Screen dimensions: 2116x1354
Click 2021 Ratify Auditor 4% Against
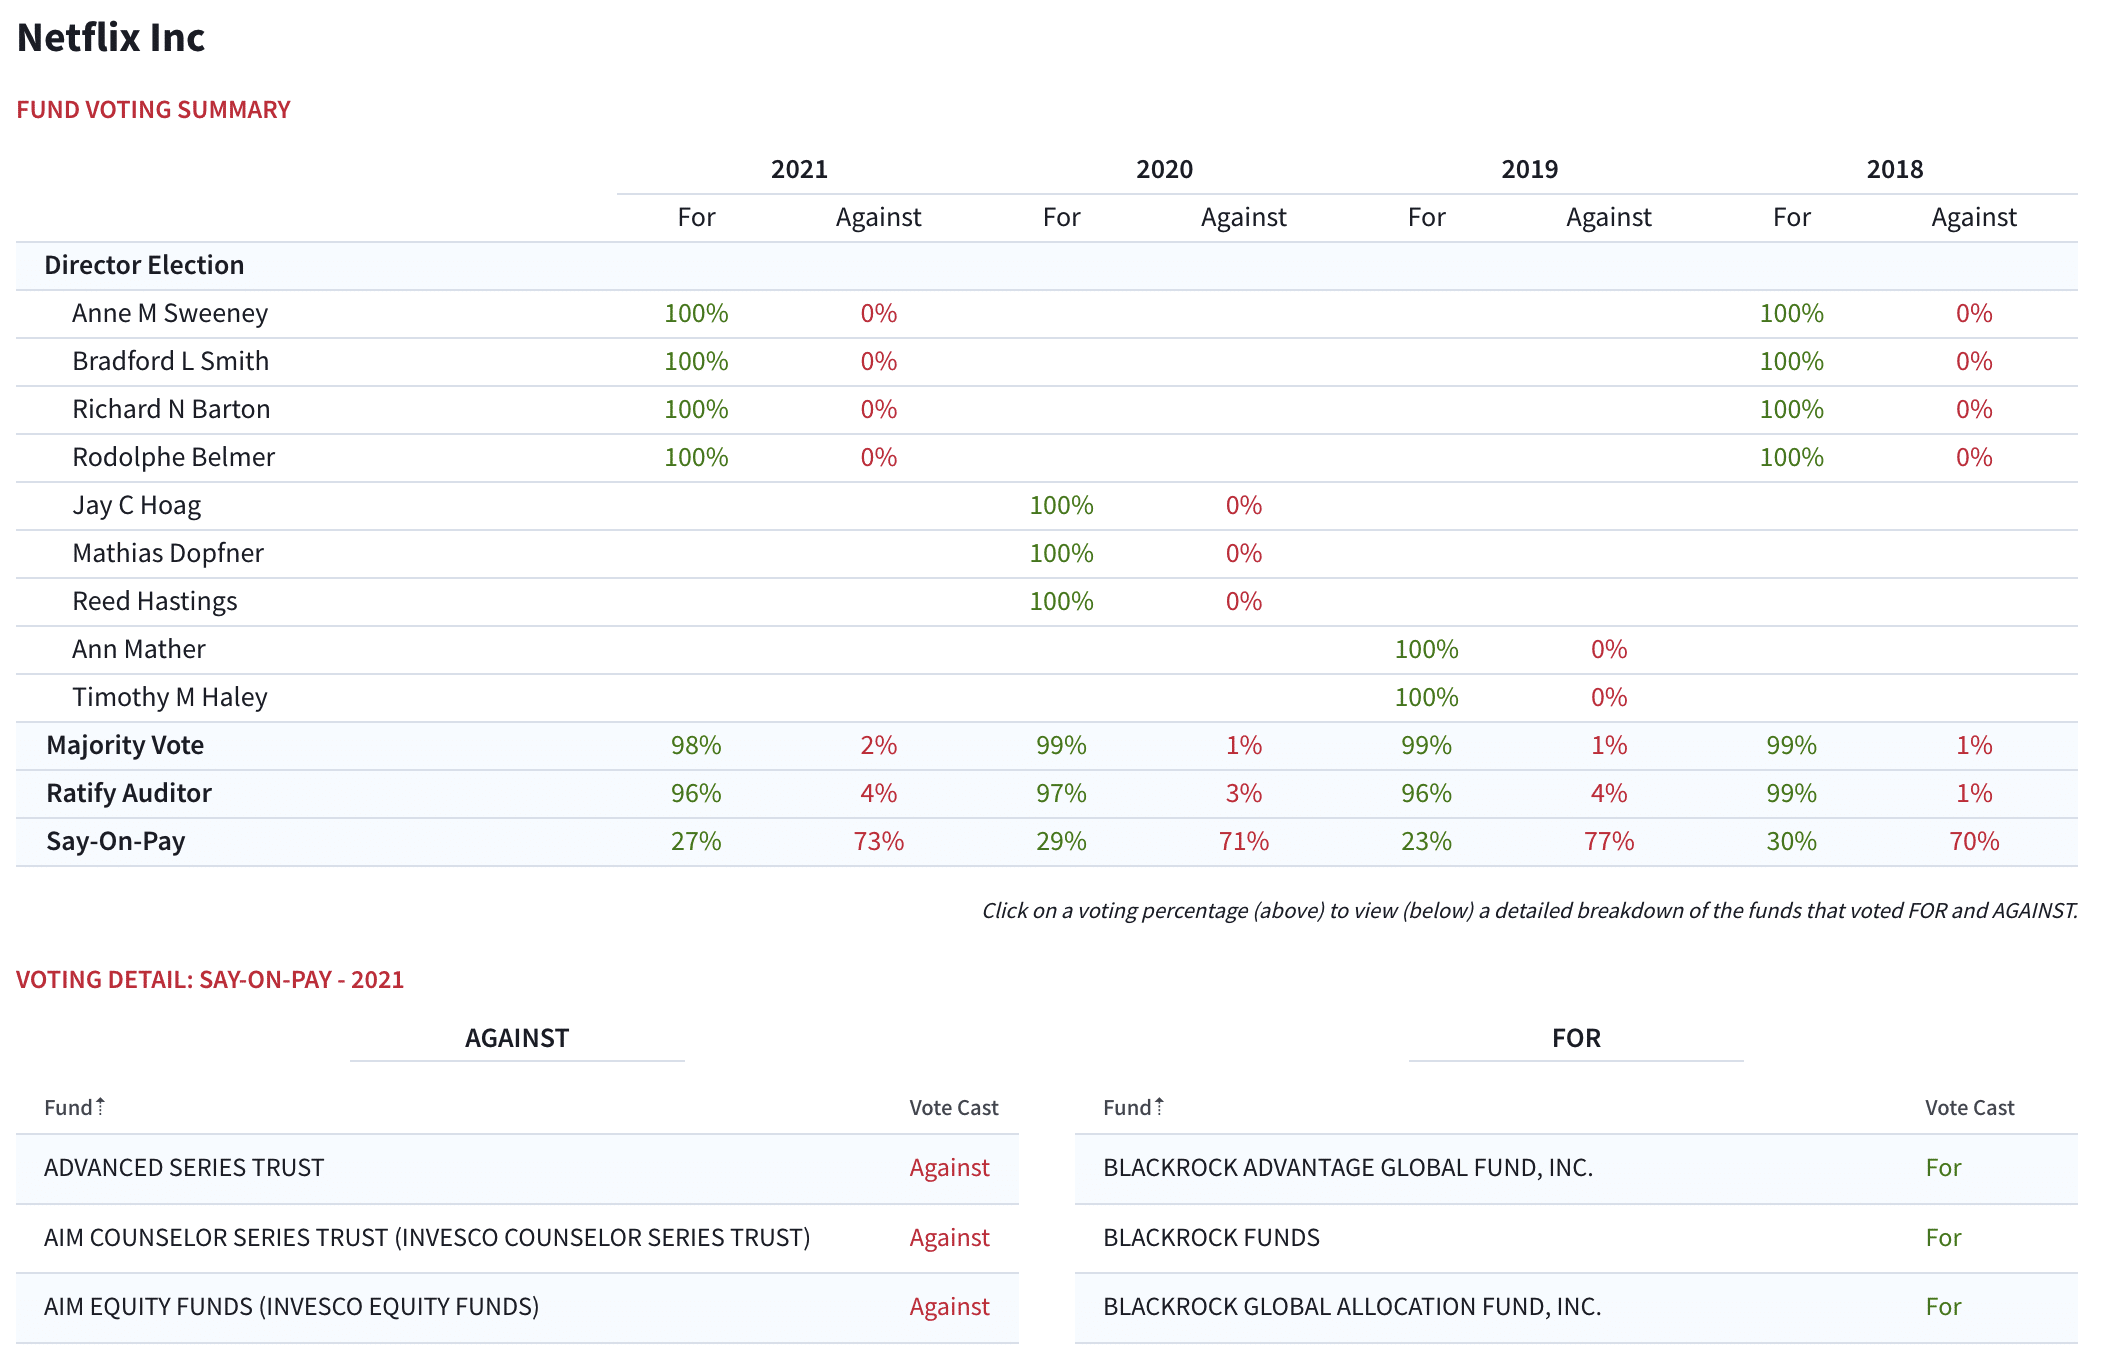[879, 793]
